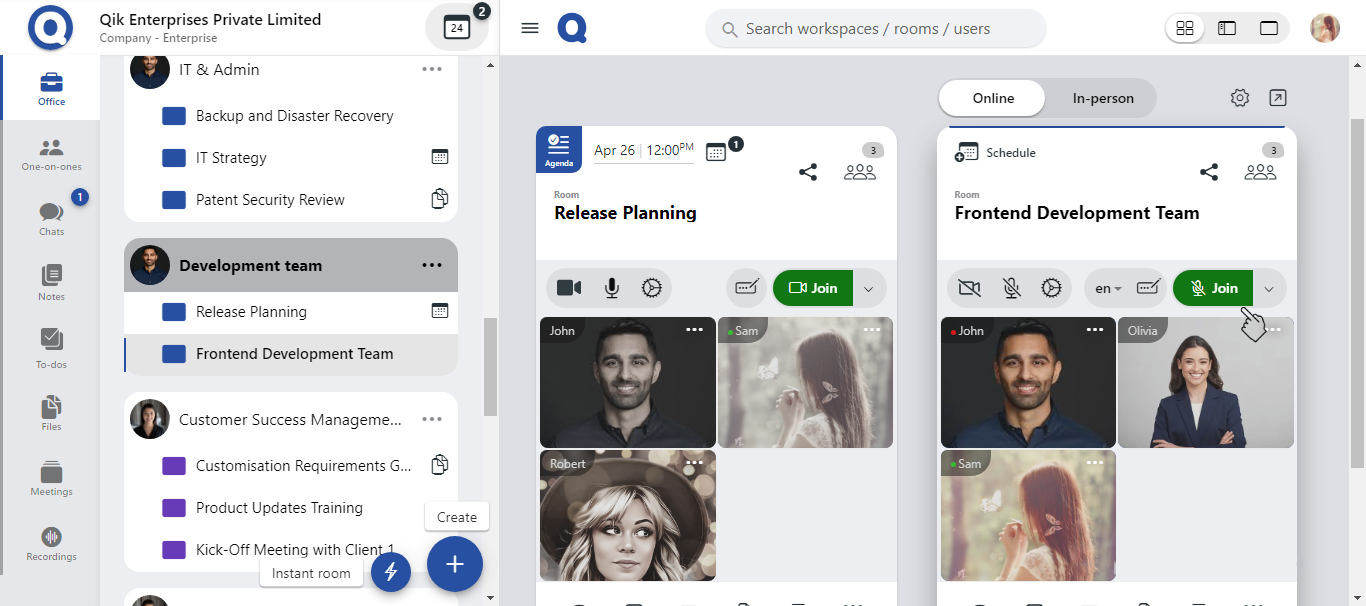1366x606 pixels.
Task: Open the Chats sidebar section
Action: click(51, 217)
